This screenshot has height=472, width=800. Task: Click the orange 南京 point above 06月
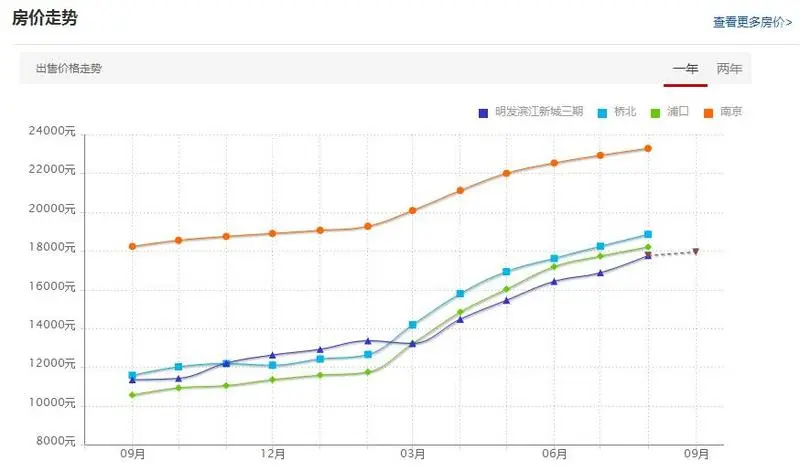554,163
